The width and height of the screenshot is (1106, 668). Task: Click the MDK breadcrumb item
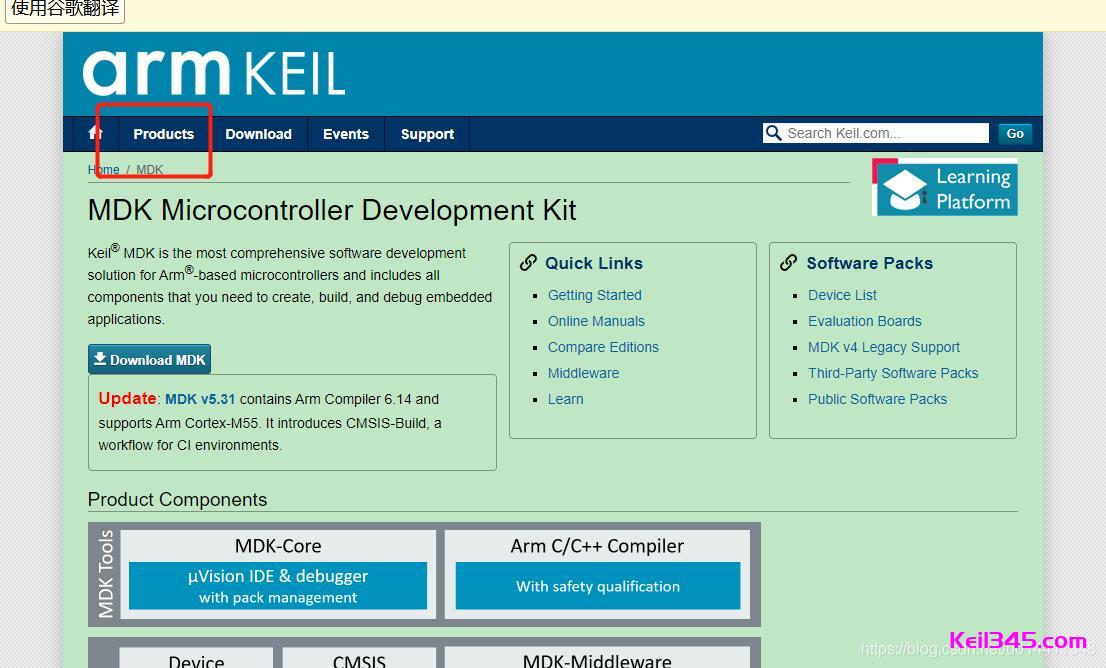coord(150,169)
